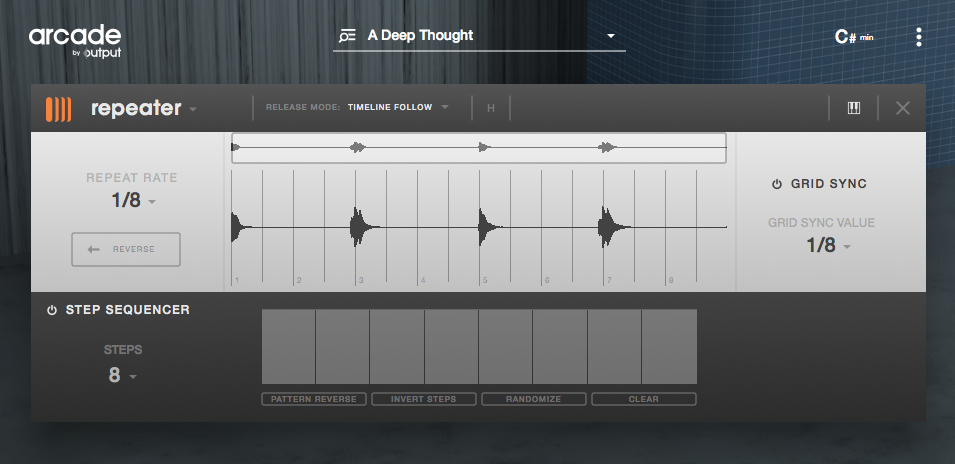The image size is (955, 464).
Task: Click the waveform transient at grid marker 1
Action: (238, 227)
